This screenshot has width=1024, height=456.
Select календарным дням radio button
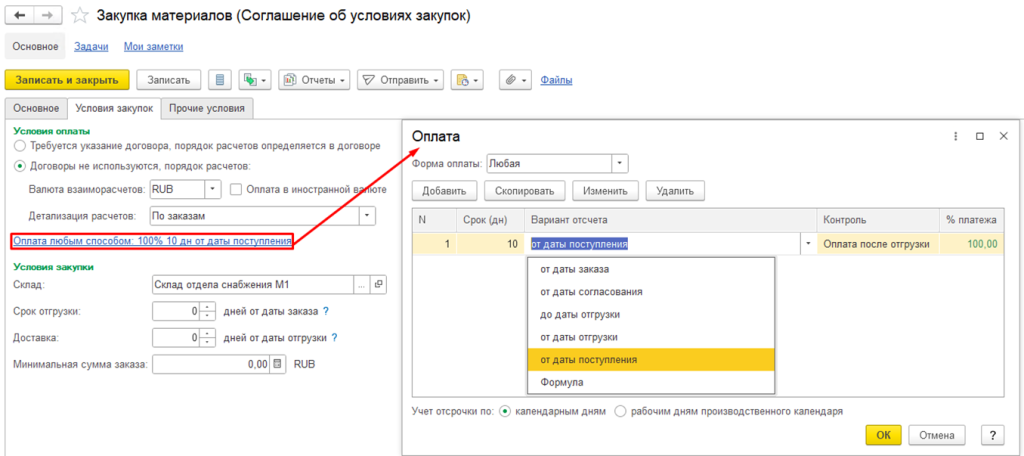coord(504,412)
